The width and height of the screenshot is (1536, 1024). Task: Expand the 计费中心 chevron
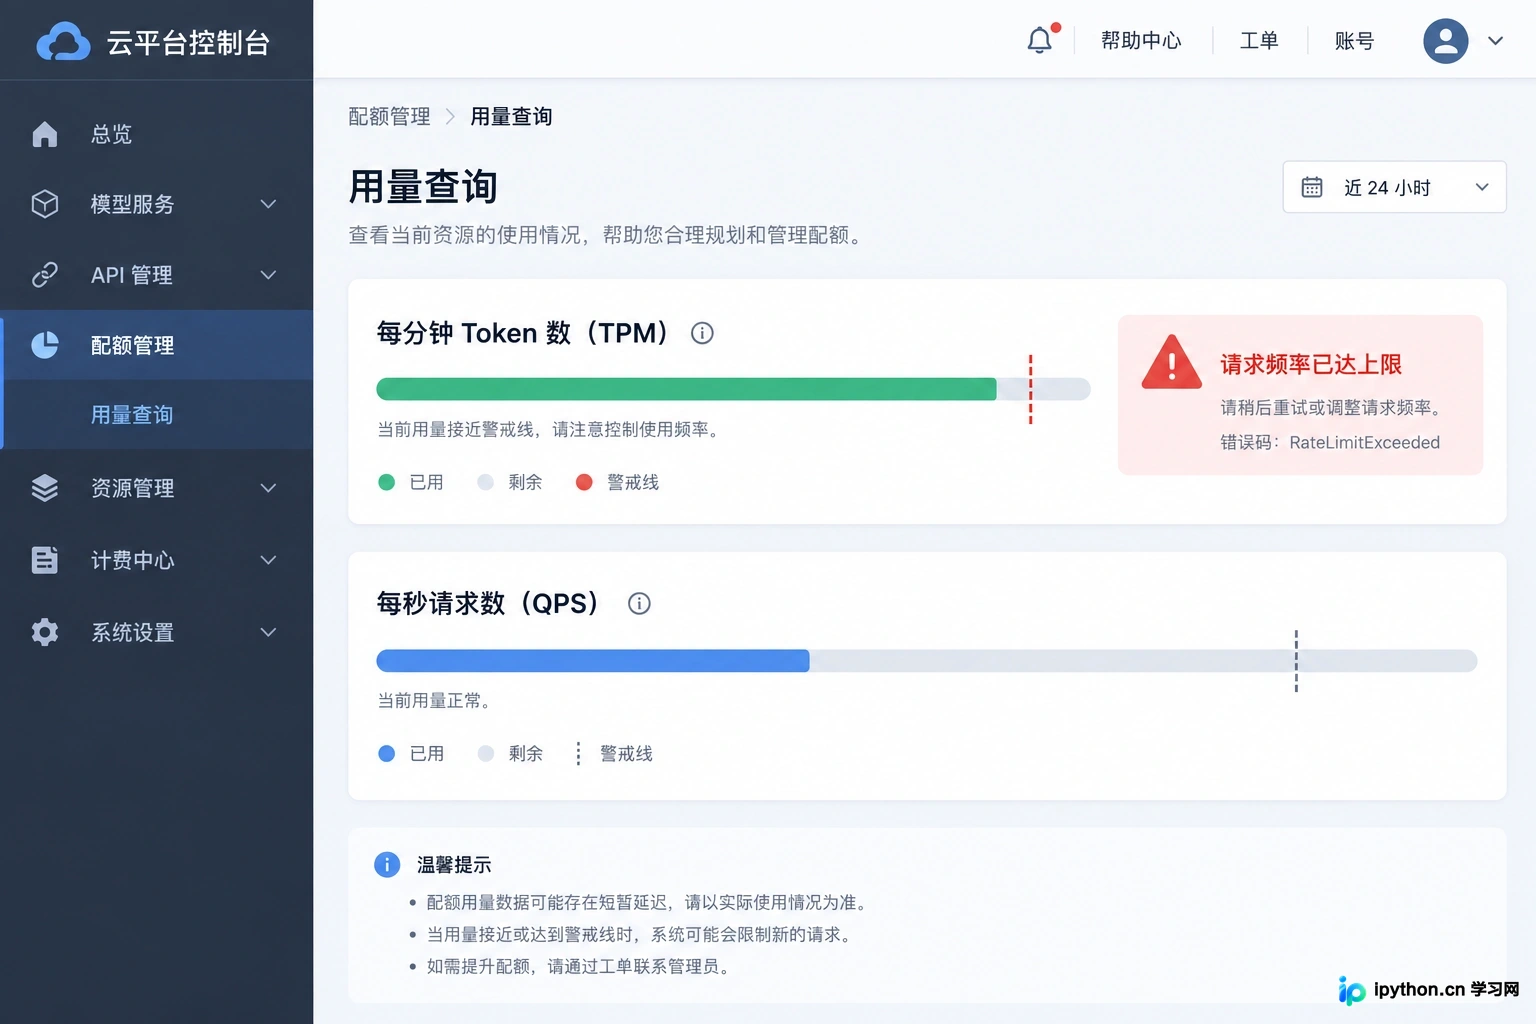coord(268,560)
